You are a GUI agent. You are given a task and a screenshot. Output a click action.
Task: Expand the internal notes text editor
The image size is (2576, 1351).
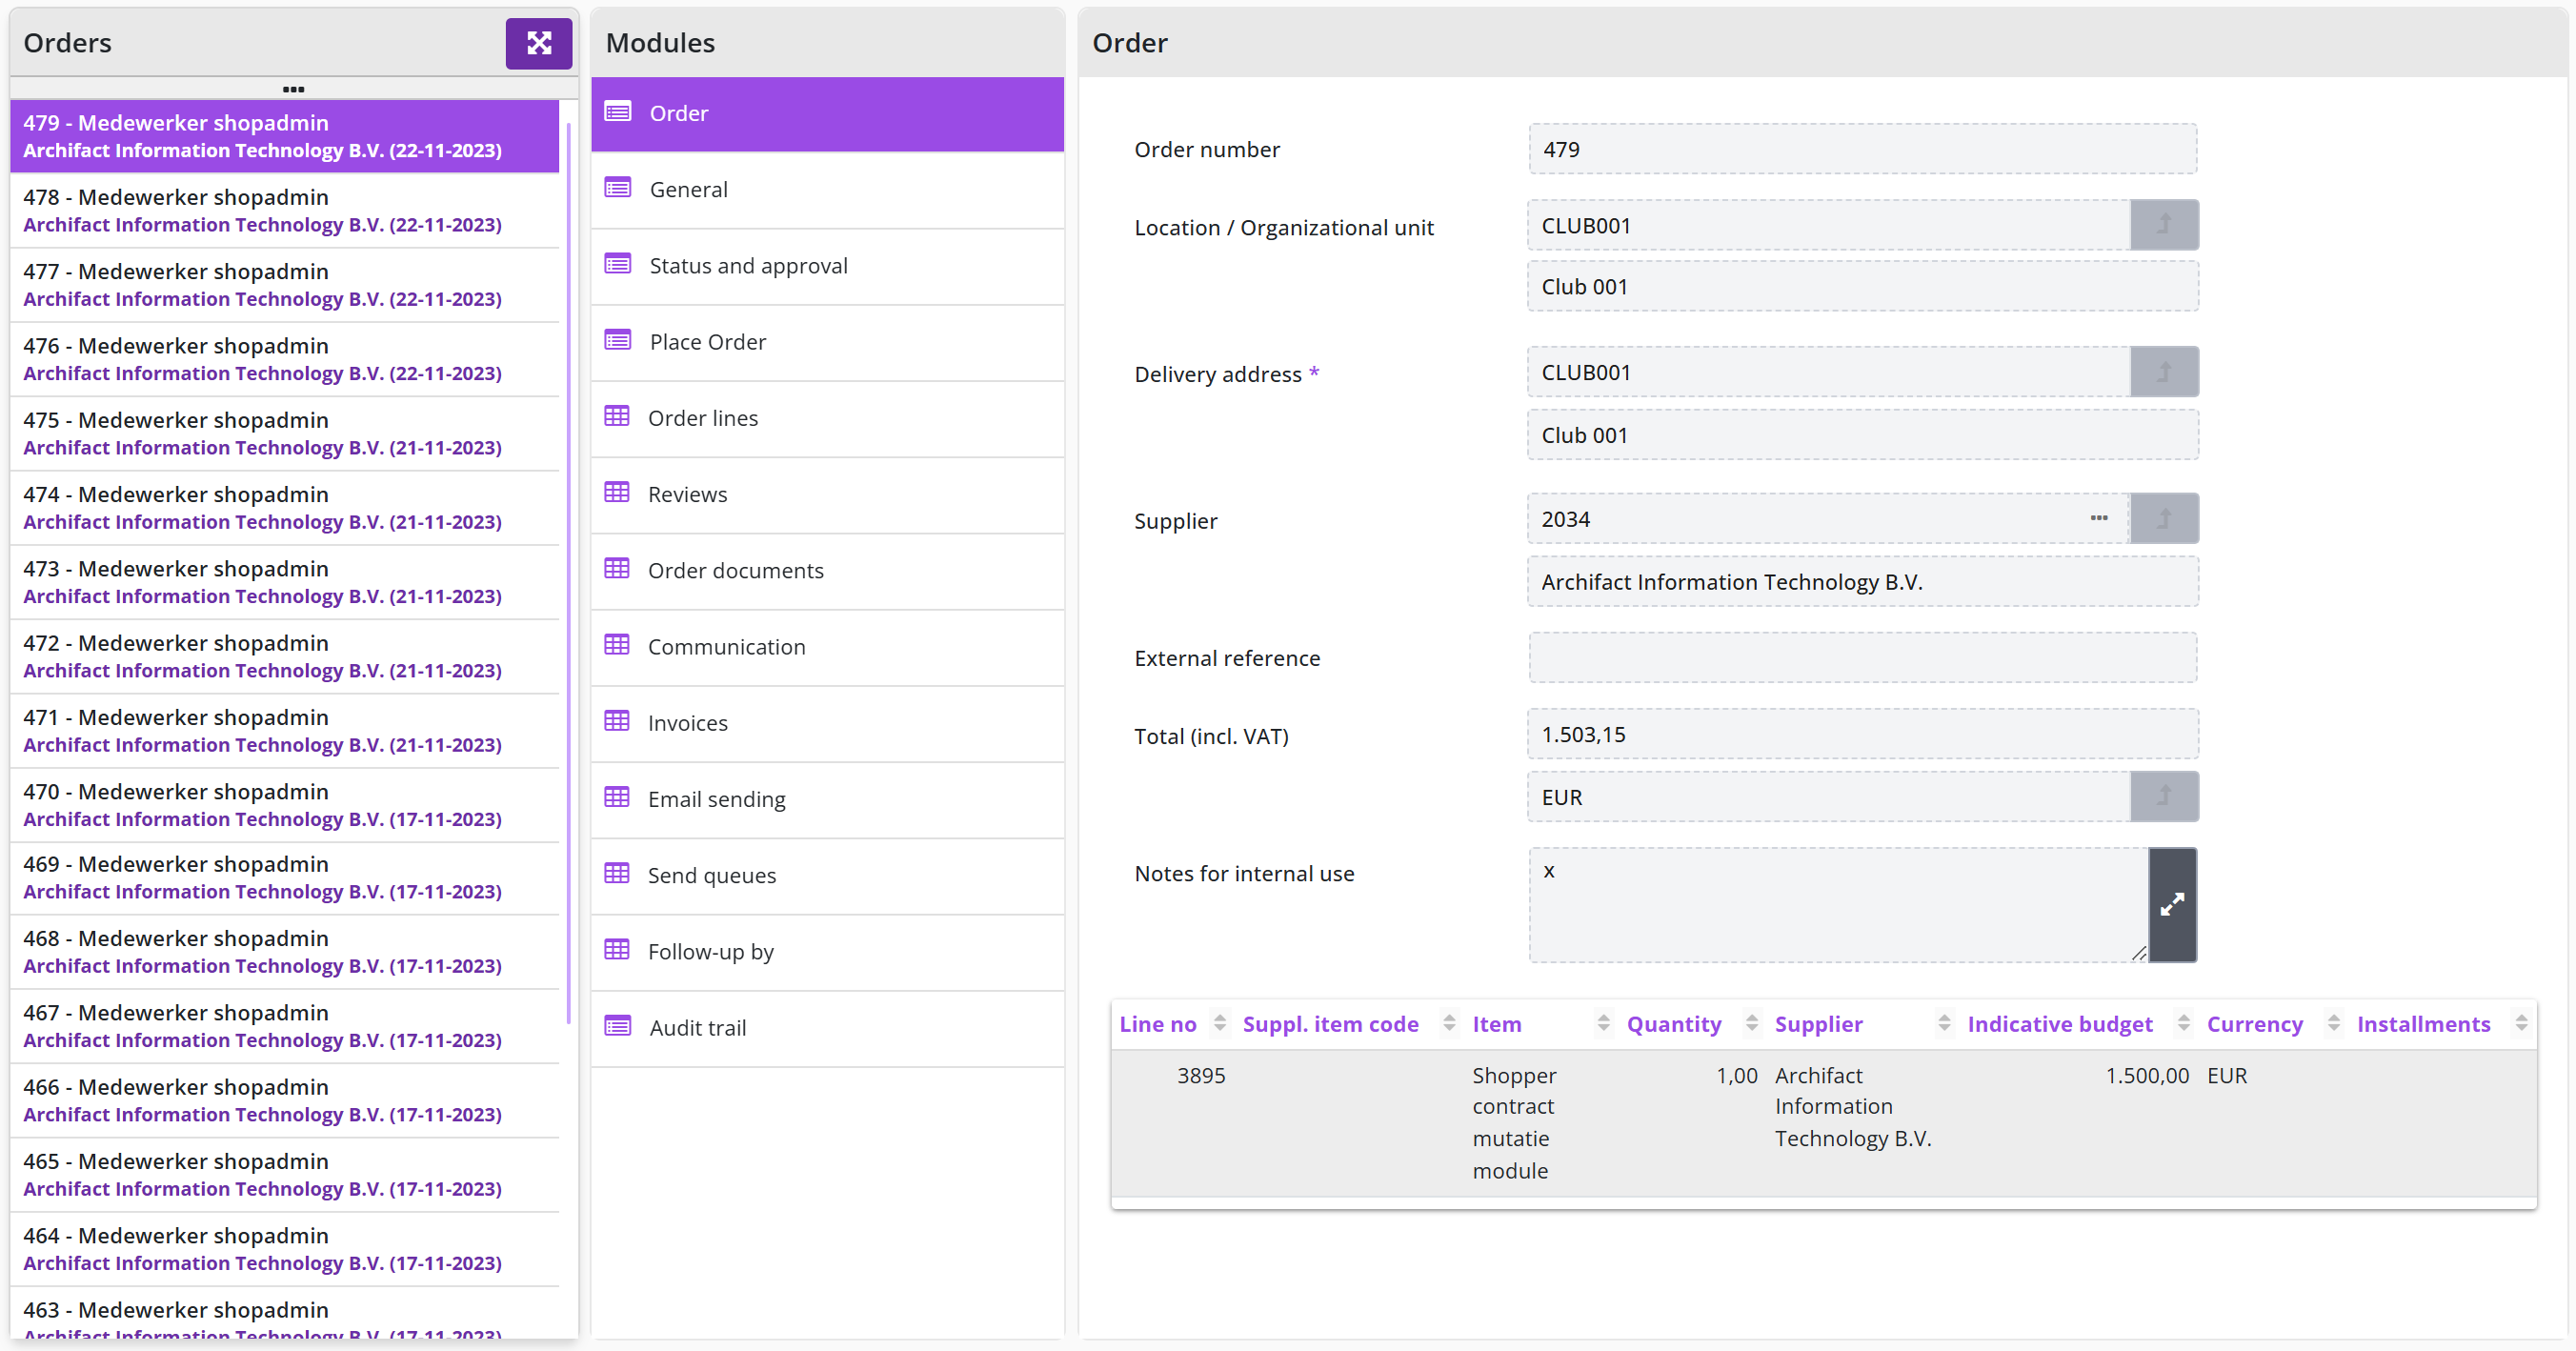pos(2172,905)
